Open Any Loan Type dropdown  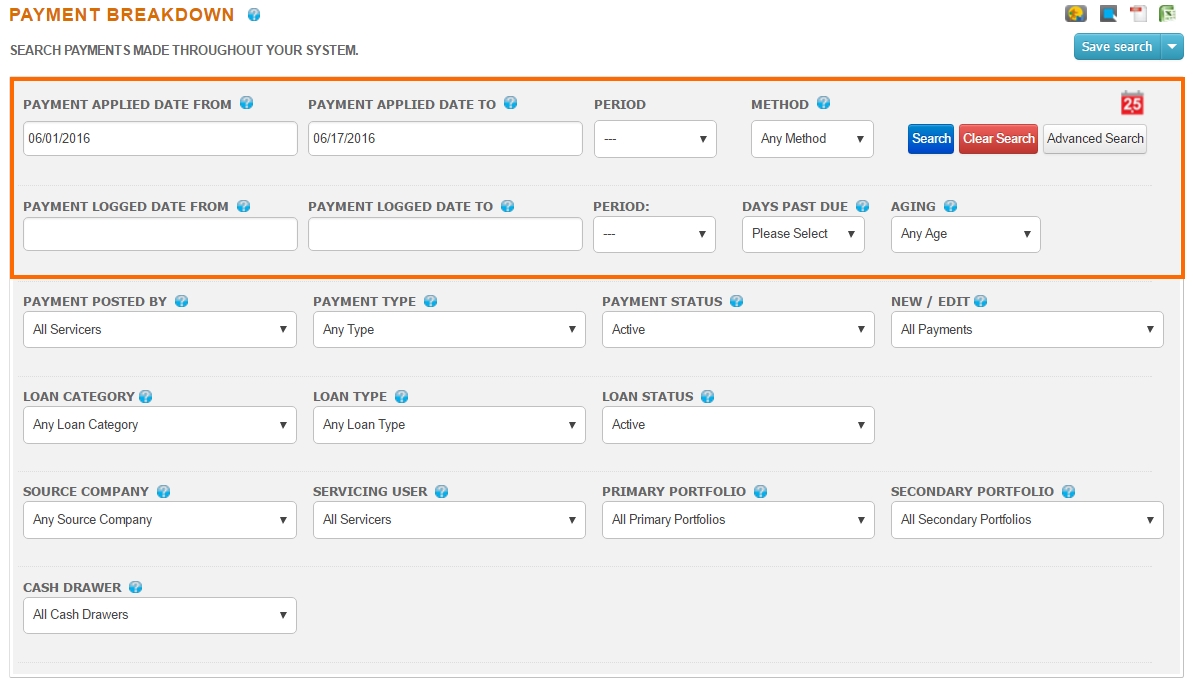point(449,424)
